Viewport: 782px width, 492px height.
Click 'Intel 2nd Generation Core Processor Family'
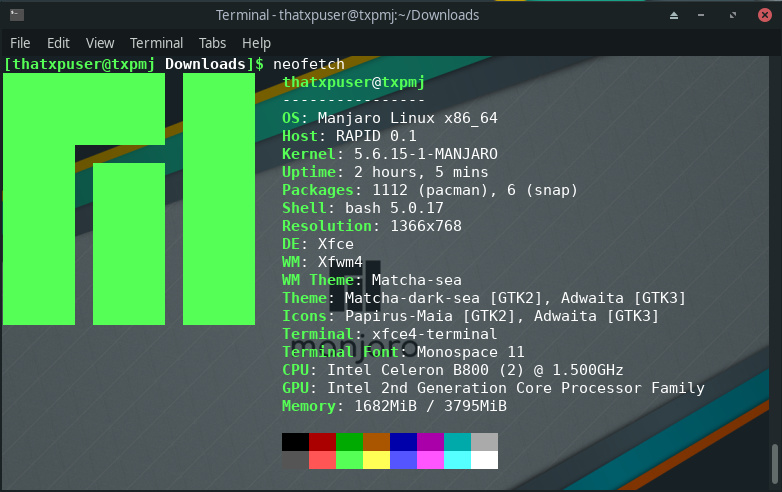[x=516, y=388]
